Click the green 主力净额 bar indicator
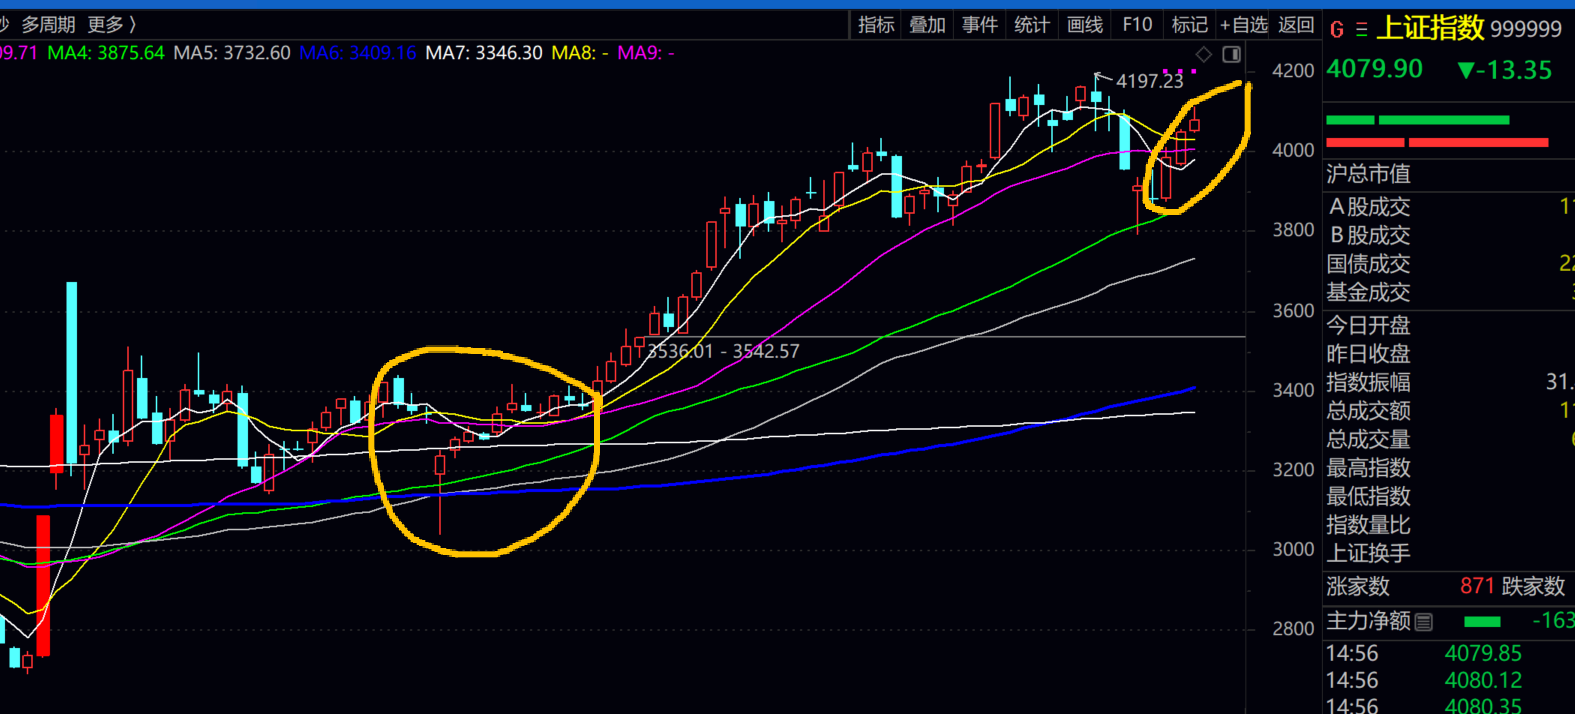 [1481, 622]
